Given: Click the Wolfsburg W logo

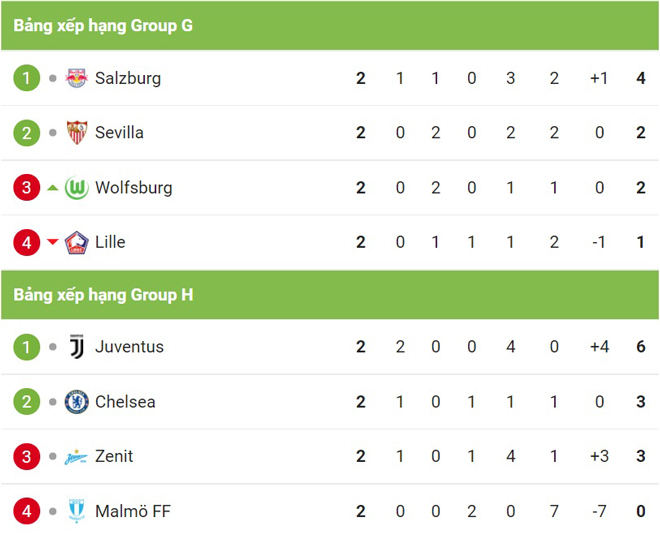Looking at the screenshot, I should 77,188.
